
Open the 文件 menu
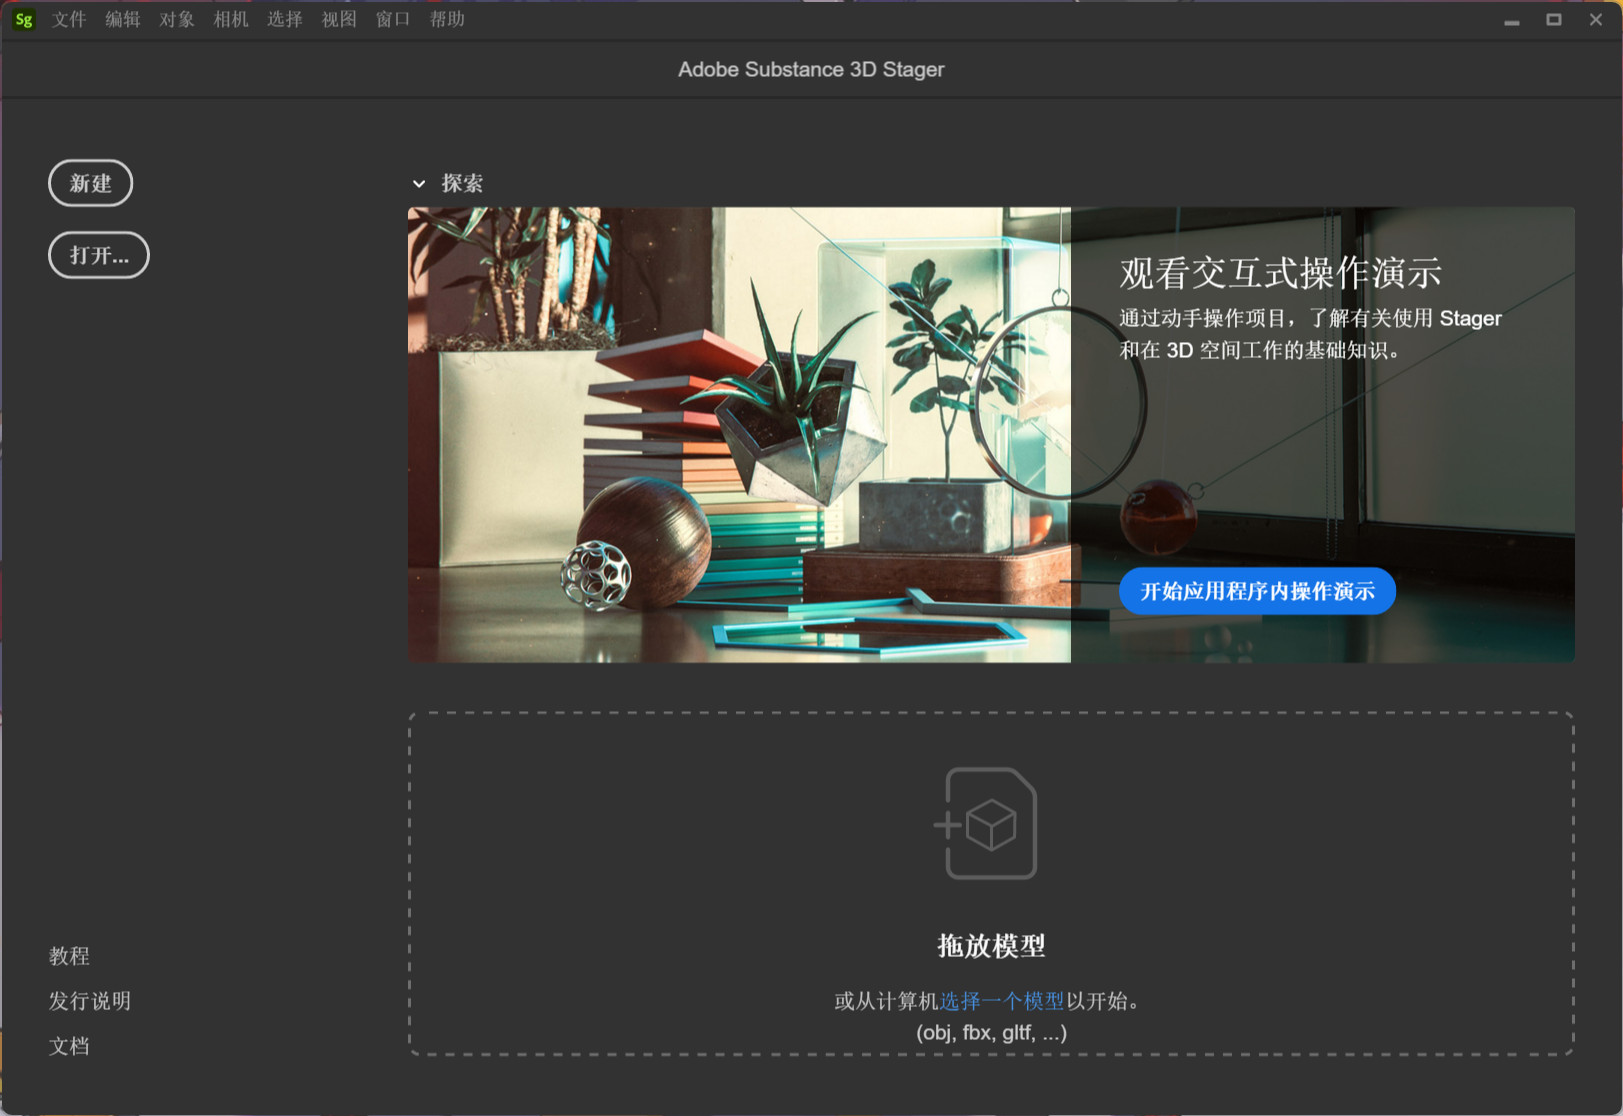[x=69, y=19]
